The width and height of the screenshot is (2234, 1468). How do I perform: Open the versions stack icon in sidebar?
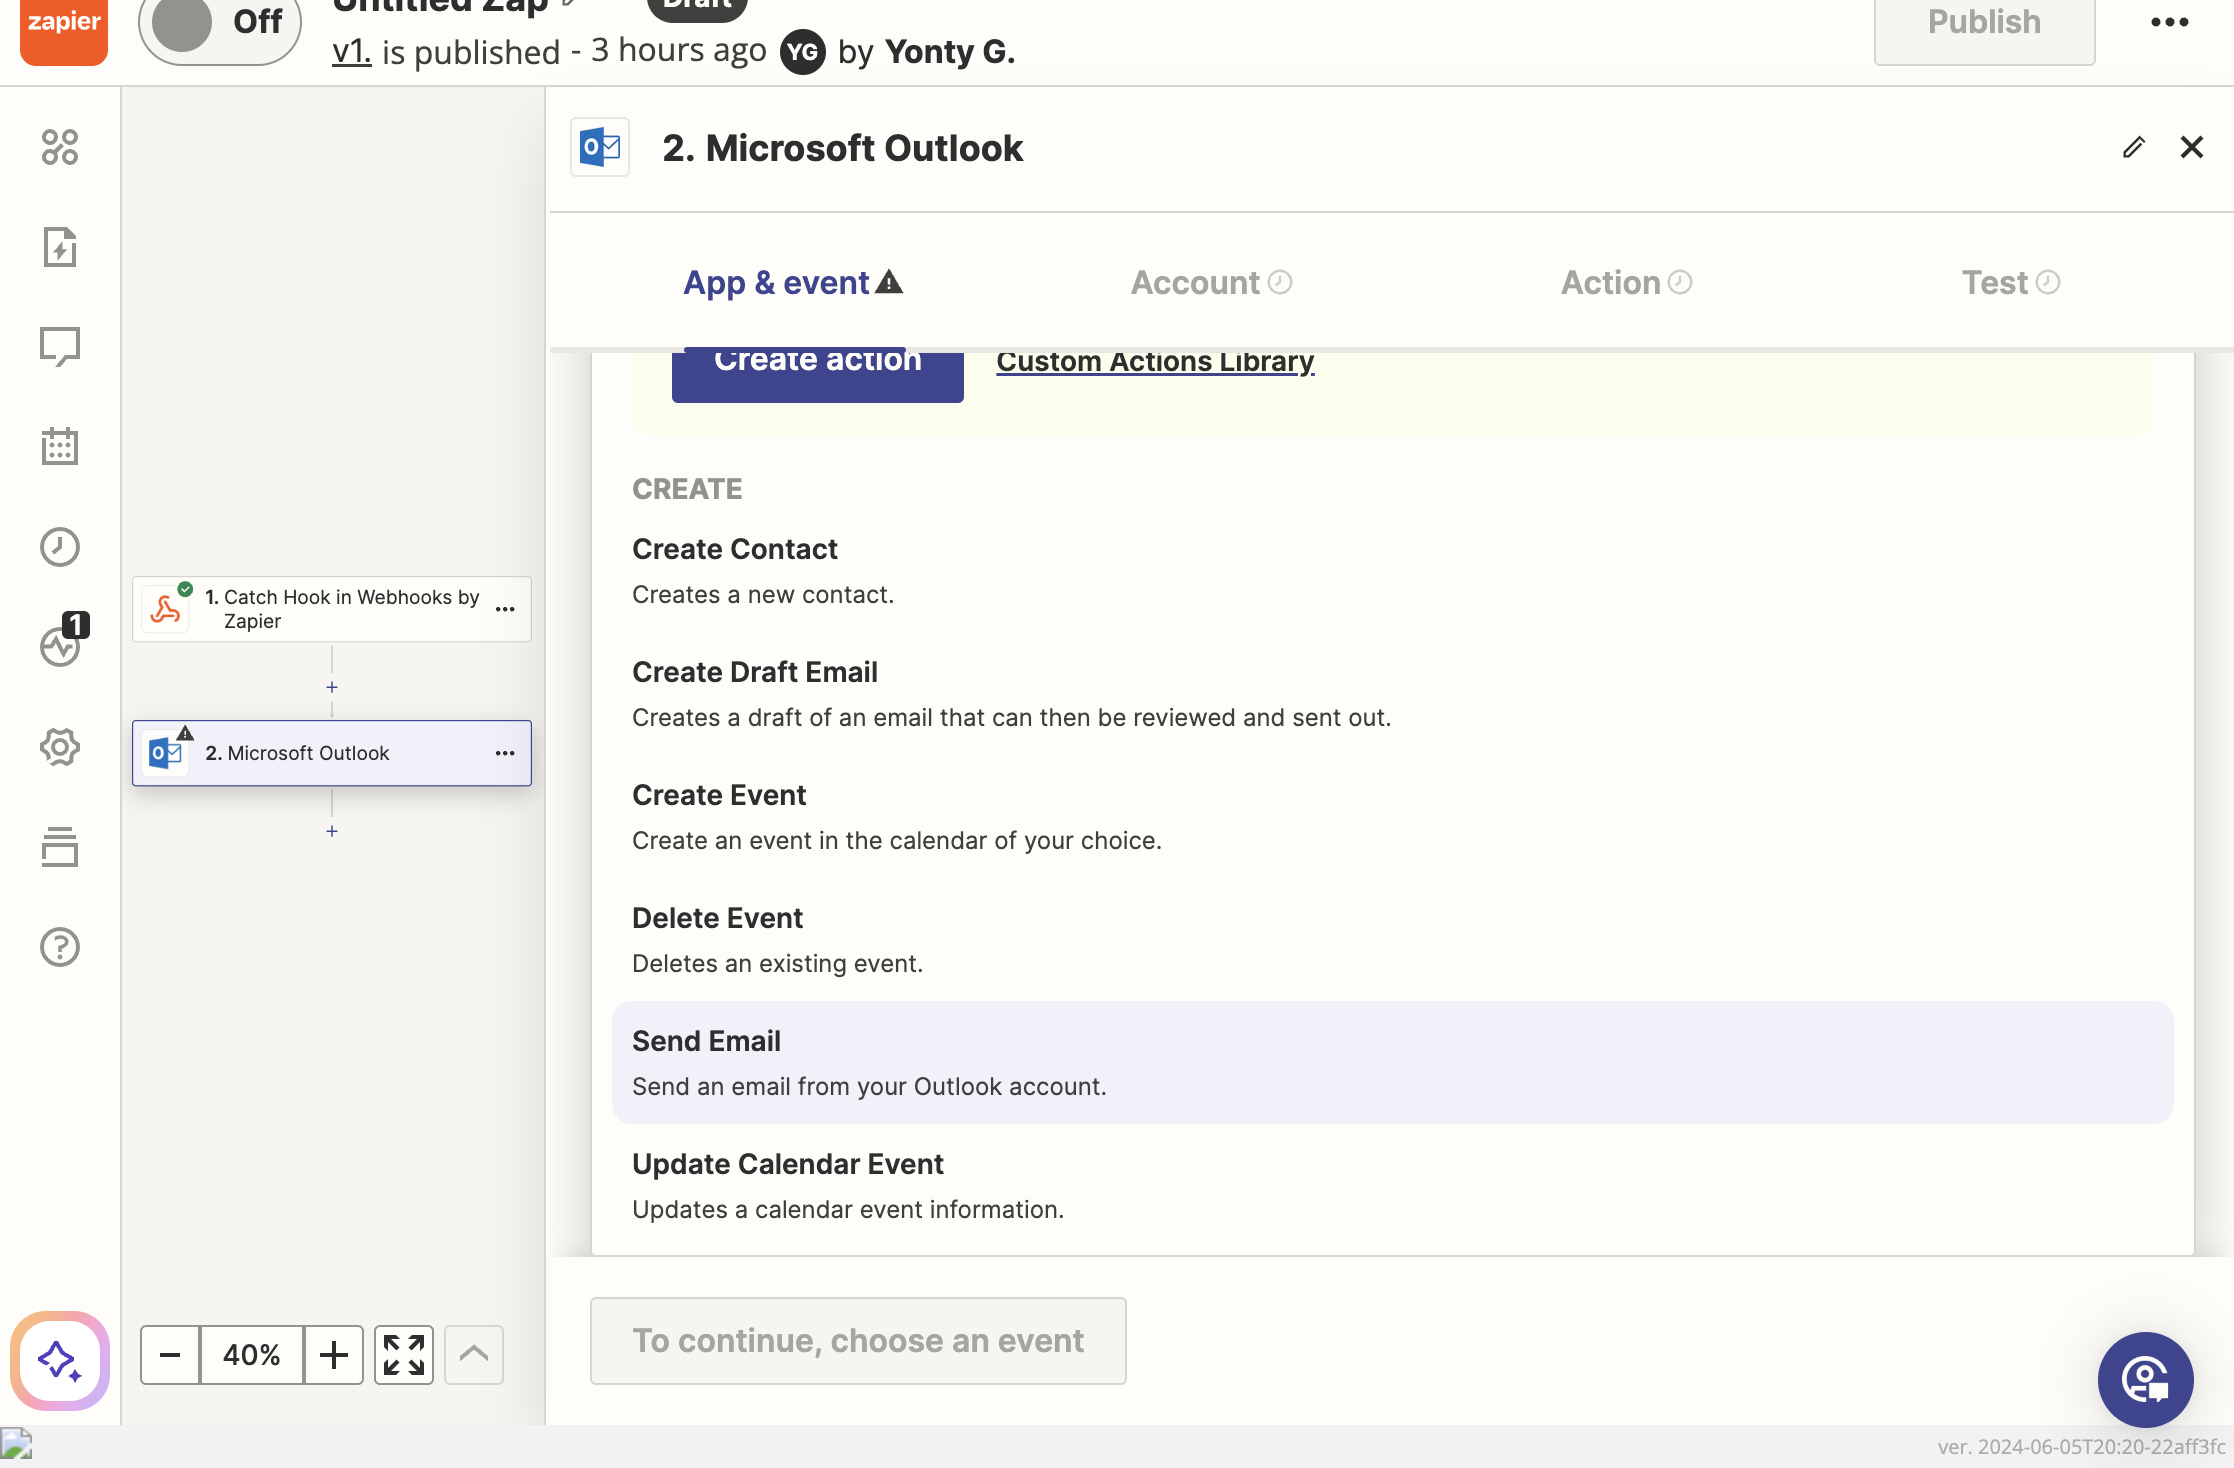[x=60, y=847]
